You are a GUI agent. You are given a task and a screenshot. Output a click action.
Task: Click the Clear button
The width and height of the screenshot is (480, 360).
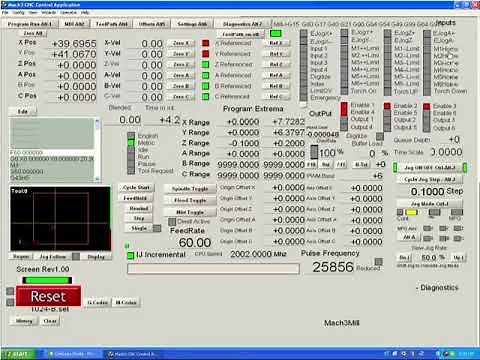tap(50, 321)
